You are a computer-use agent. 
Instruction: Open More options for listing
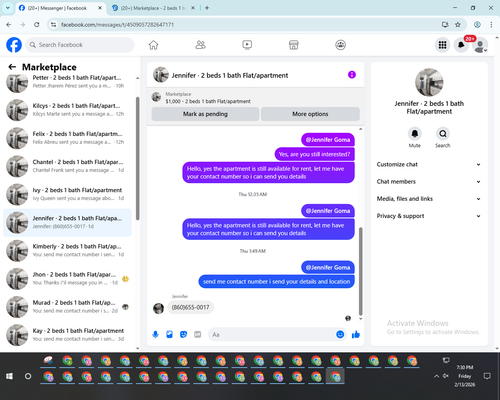tap(310, 114)
